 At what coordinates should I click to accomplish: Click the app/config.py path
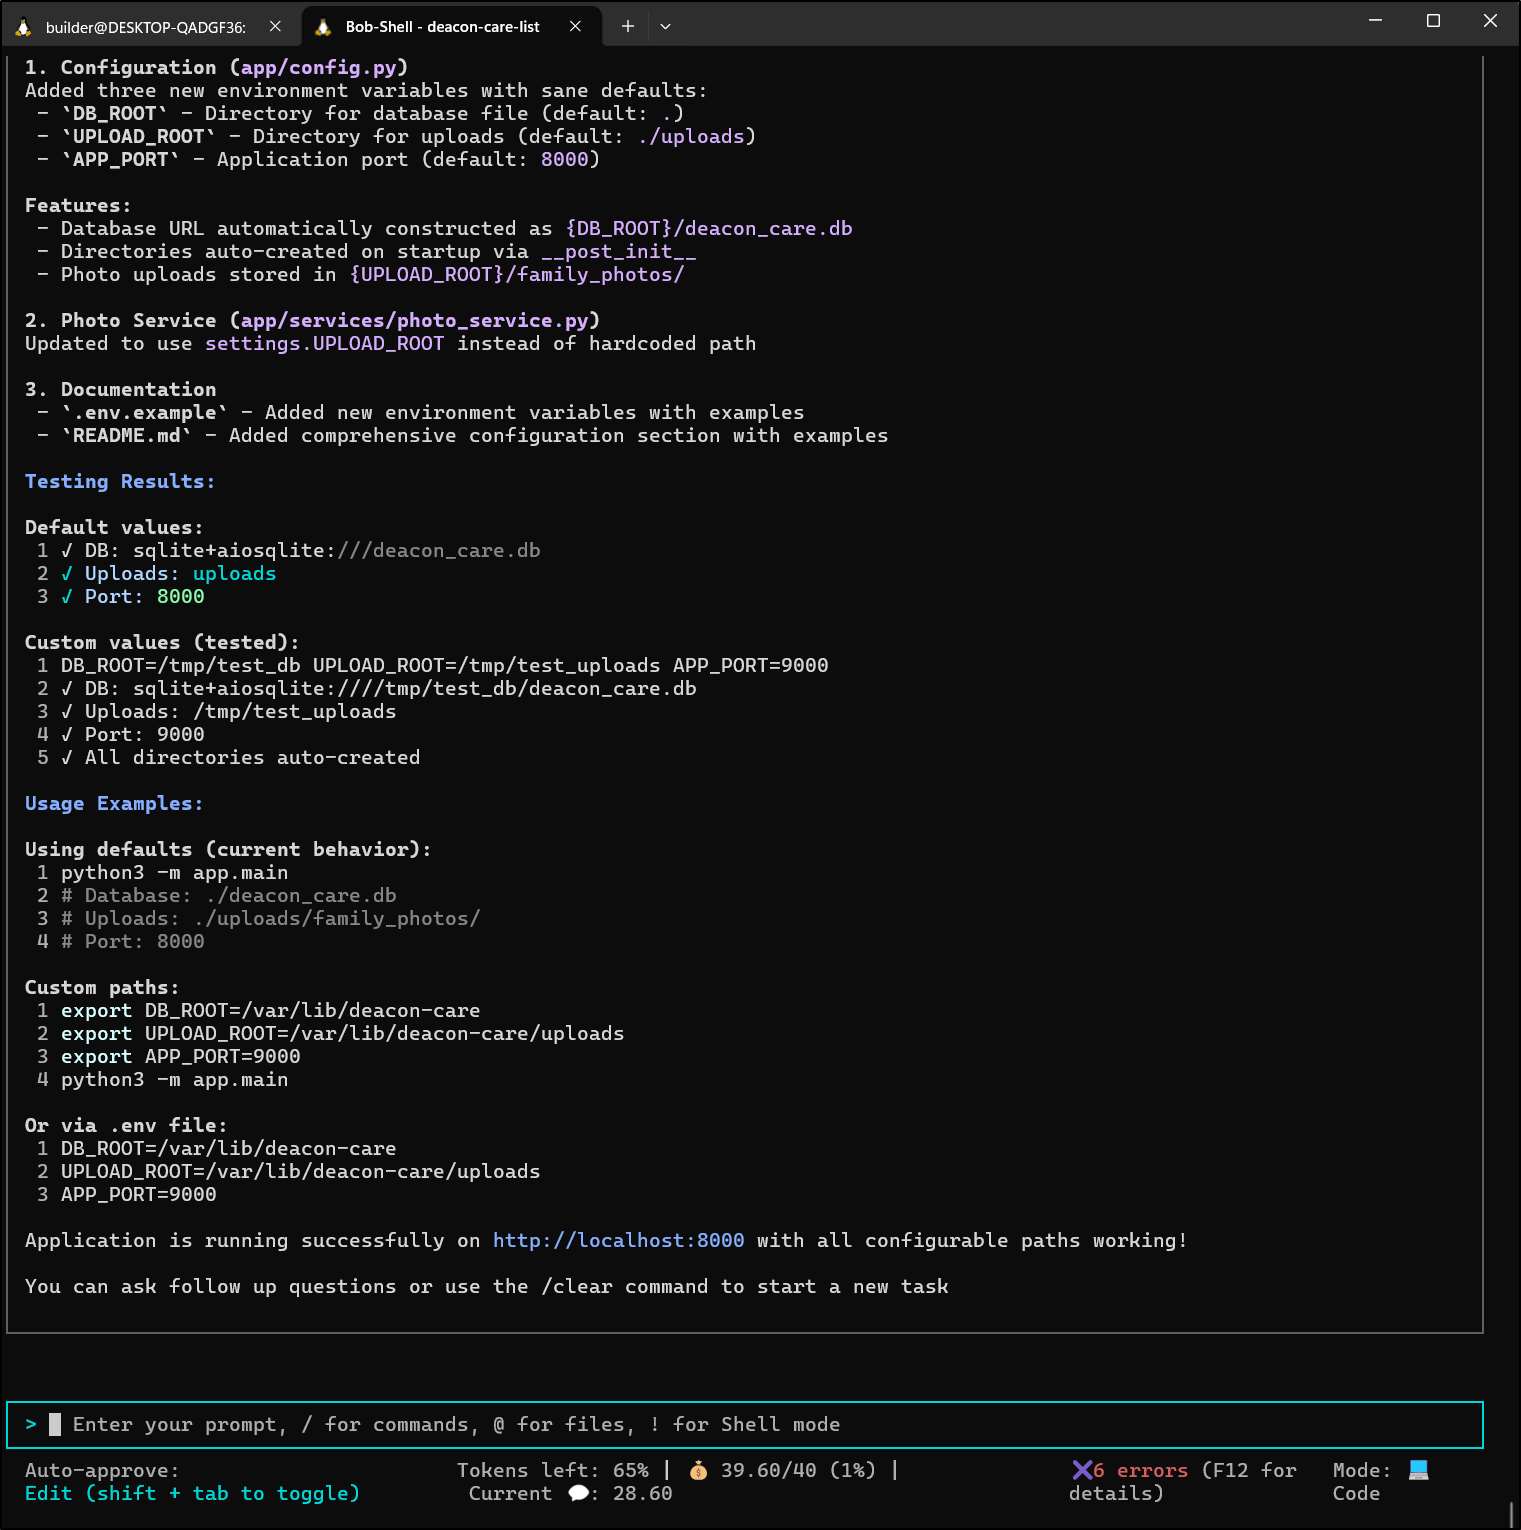point(319,67)
